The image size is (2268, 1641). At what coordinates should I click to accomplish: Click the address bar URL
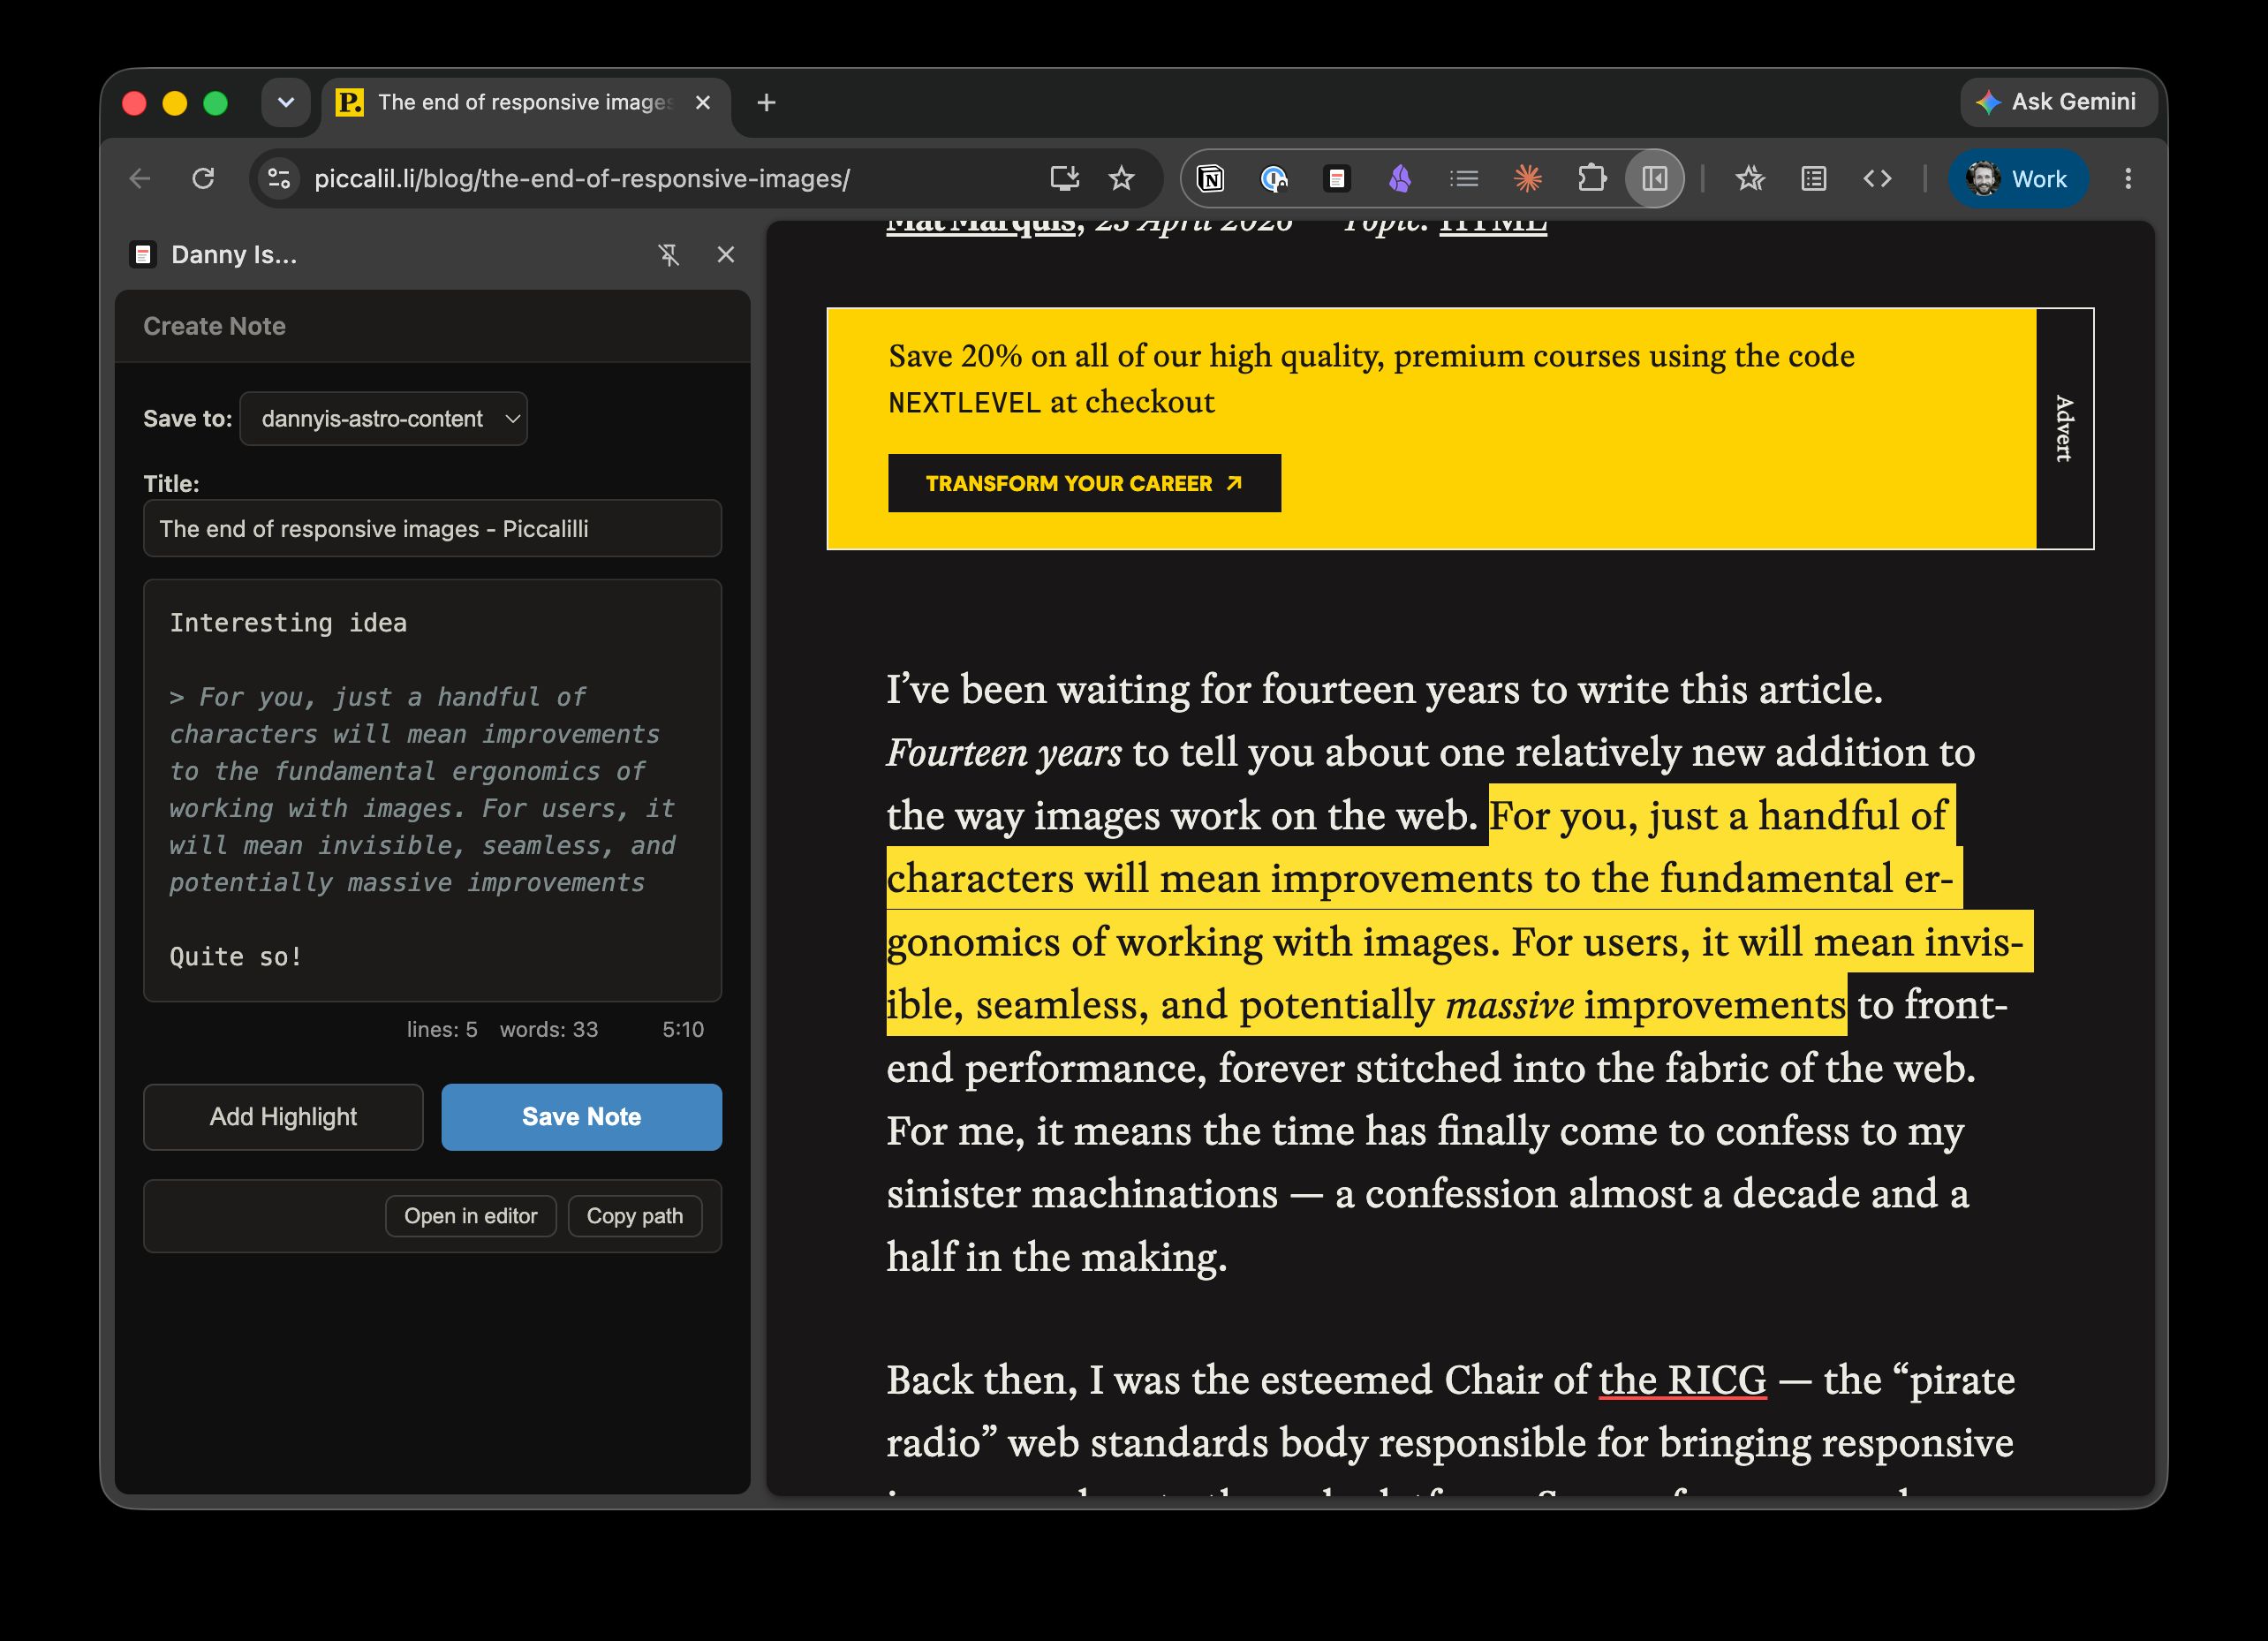(x=582, y=179)
